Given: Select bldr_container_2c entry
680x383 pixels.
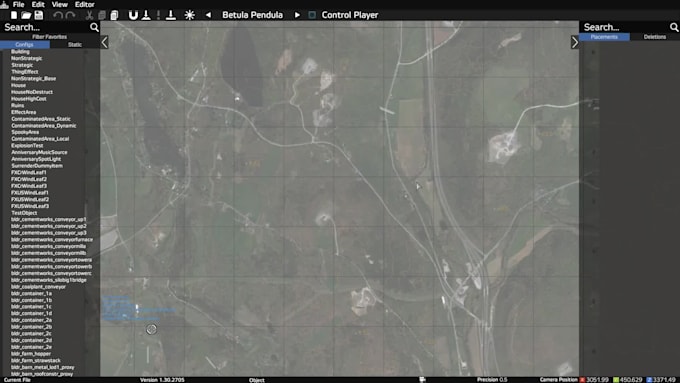Looking at the screenshot, I should click(x=31, y=334).
